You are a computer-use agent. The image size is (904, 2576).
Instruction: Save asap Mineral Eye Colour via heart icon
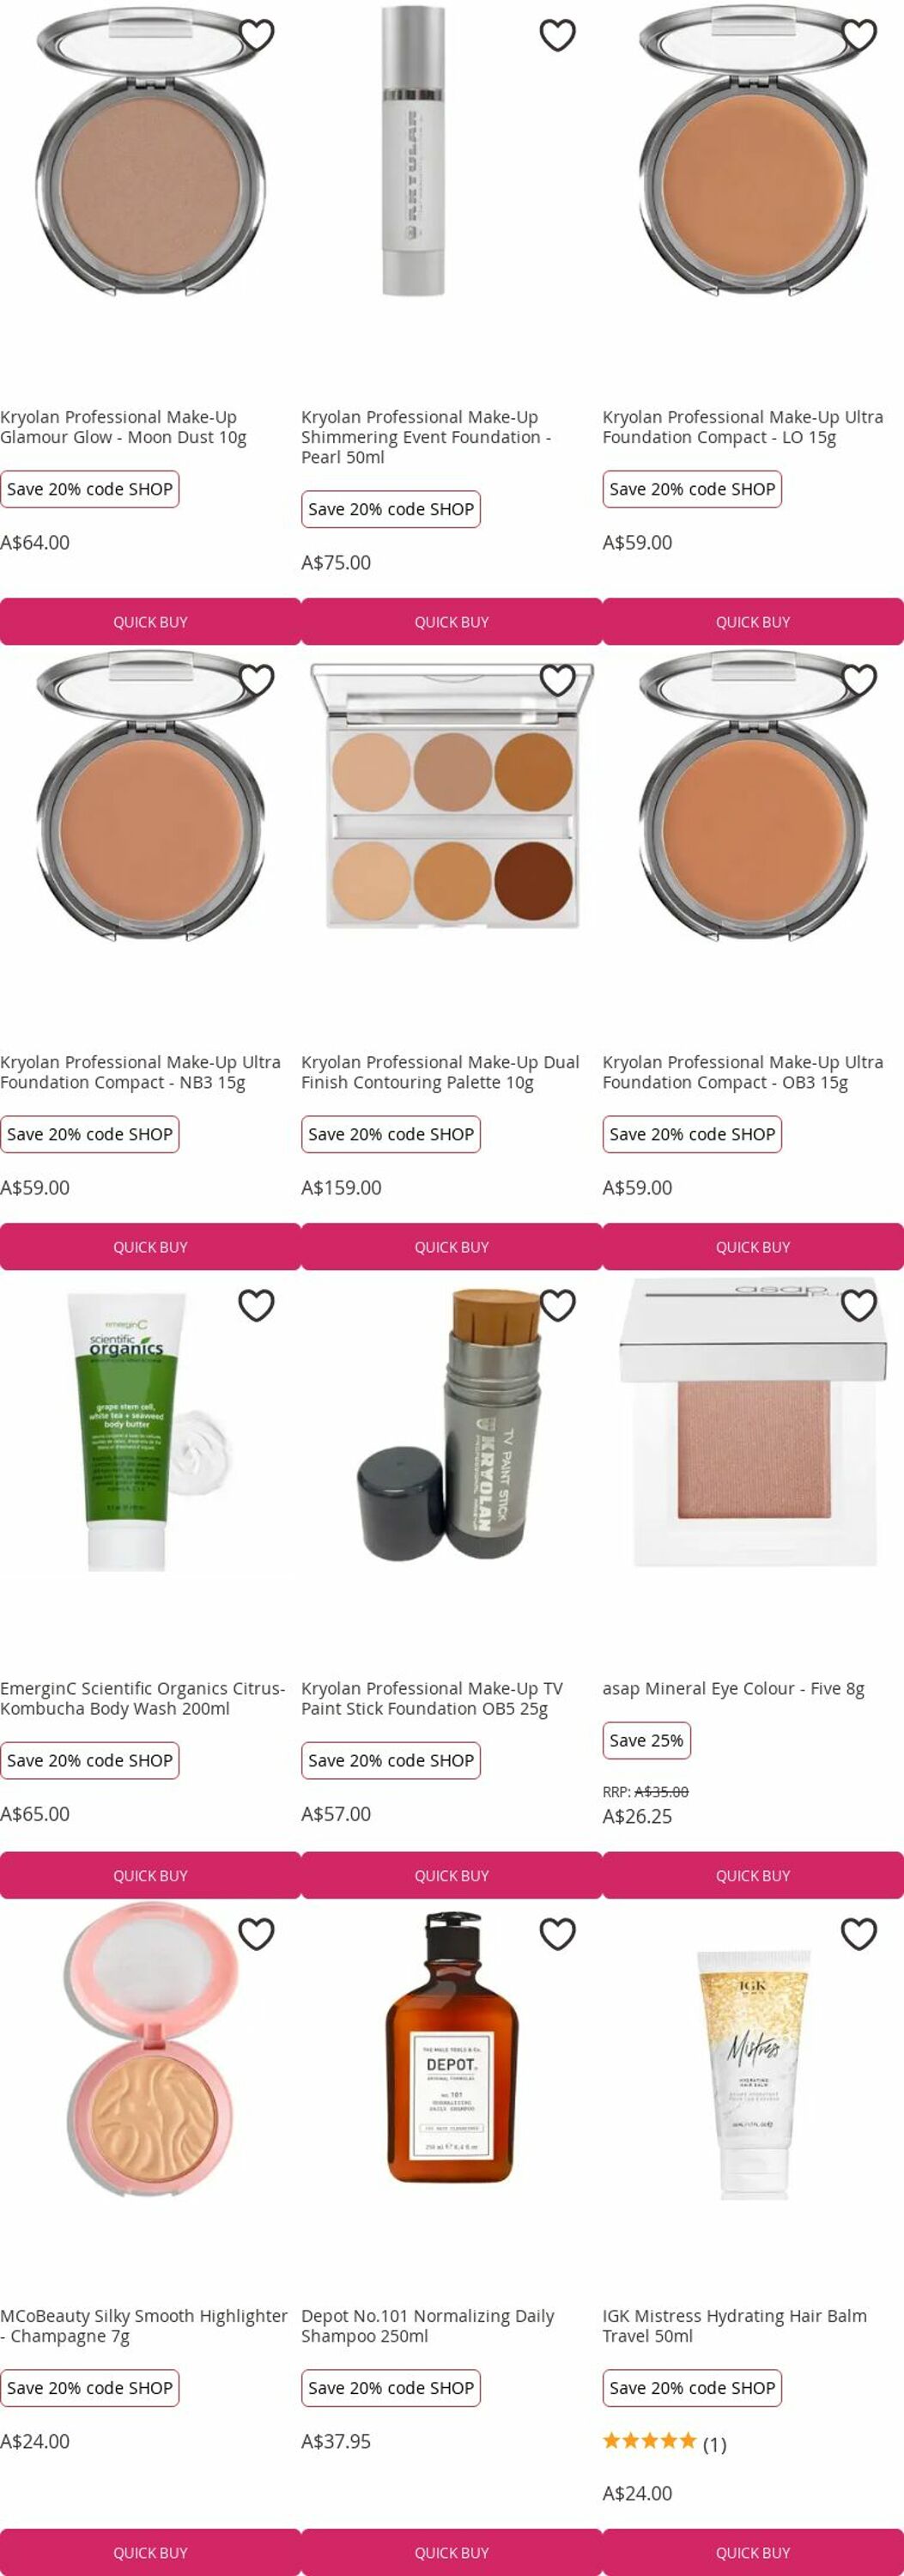[x=859, y=1305]
